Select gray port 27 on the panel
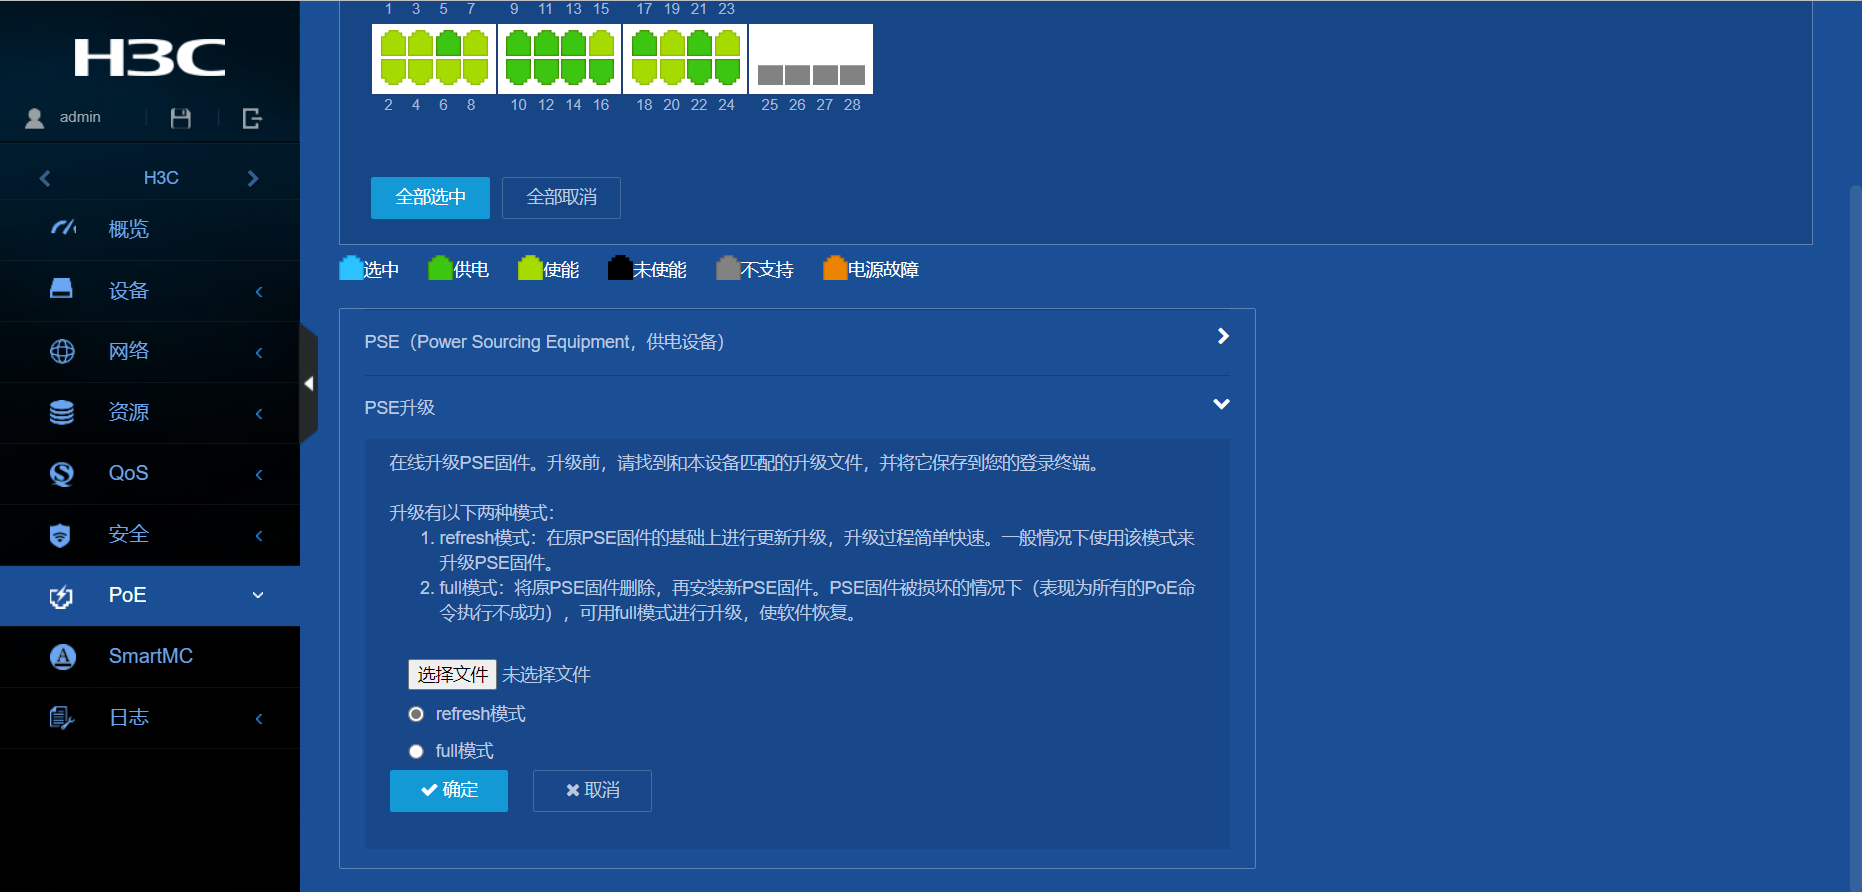The image size is (1862, 892). [x=825, y=75]
